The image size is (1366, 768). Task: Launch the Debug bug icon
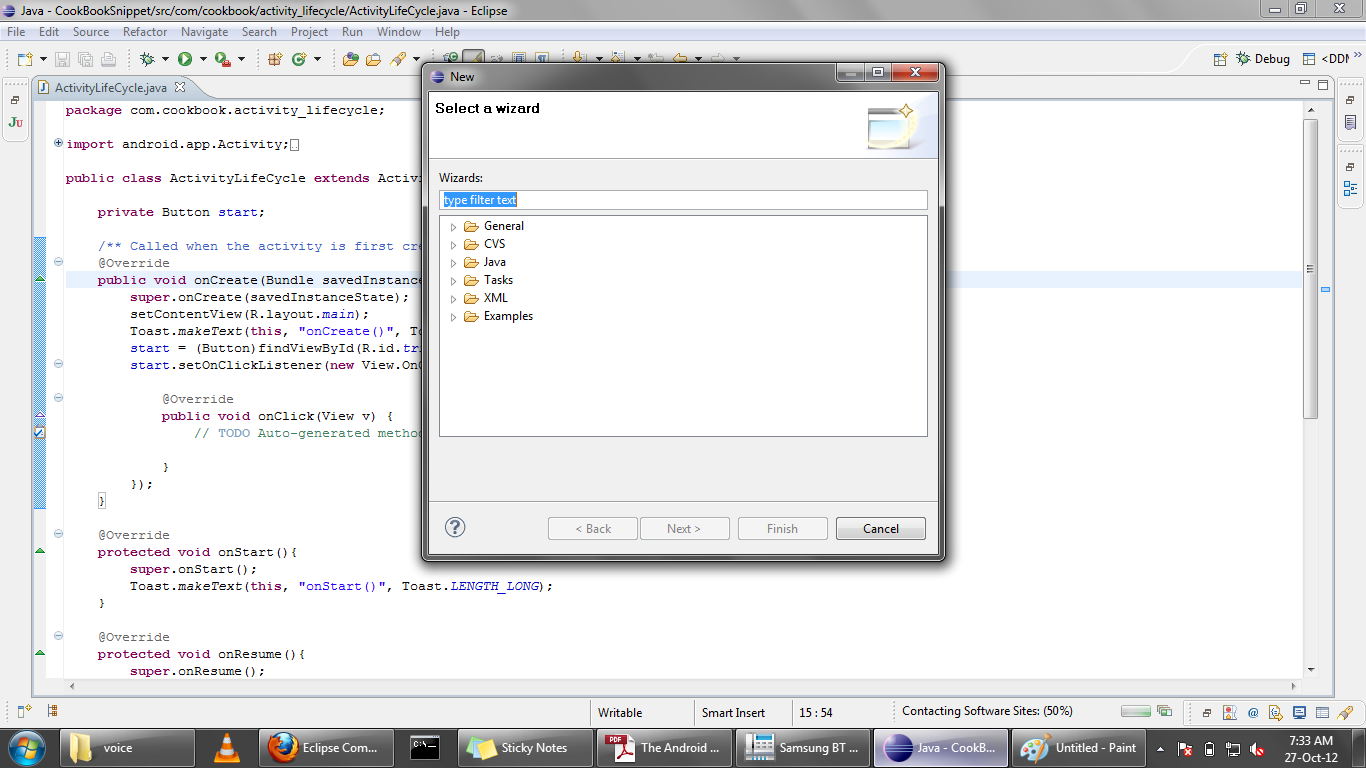click(147, 59)
